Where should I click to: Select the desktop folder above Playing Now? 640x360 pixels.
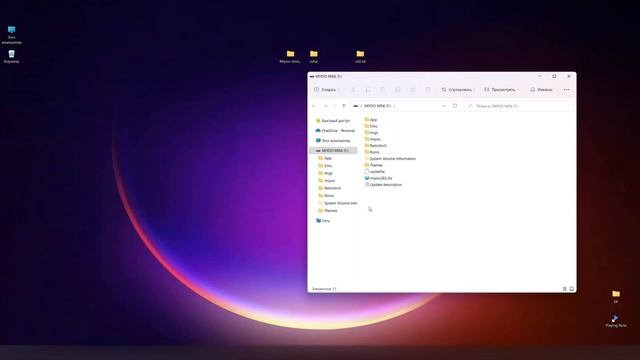point(616,297)
